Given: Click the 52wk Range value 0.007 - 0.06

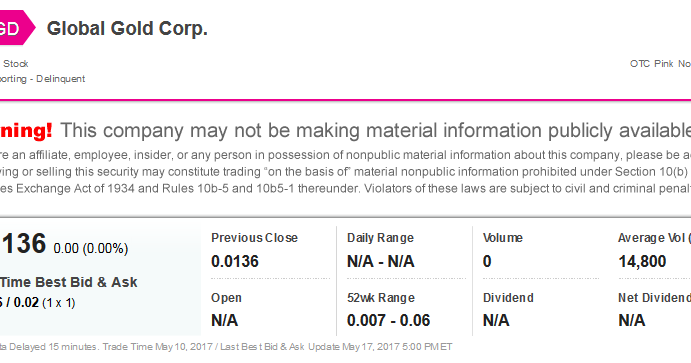Looking at the screenshot, I should point(388,320).
